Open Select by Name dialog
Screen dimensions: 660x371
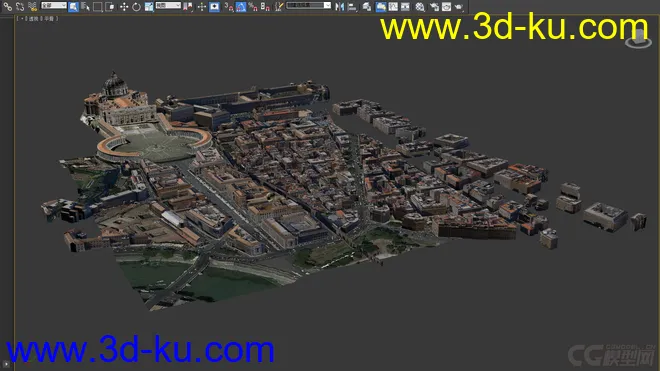click(85, 7)
